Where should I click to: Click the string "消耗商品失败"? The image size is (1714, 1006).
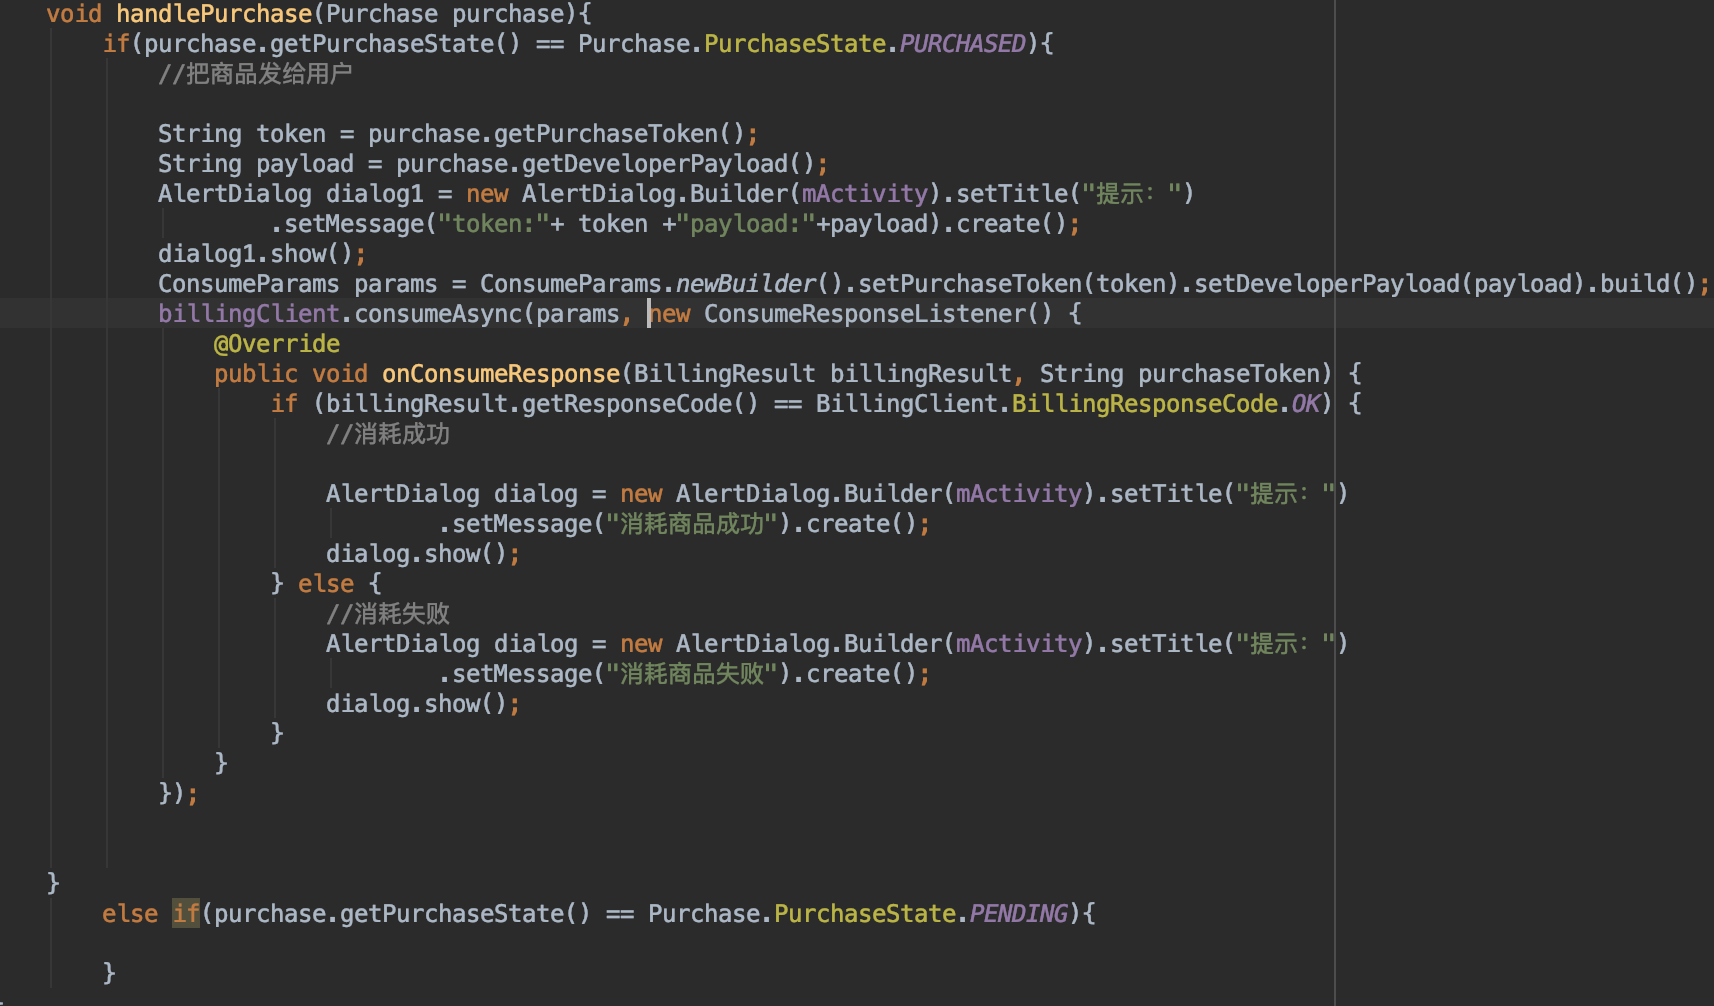coord(692,674)
